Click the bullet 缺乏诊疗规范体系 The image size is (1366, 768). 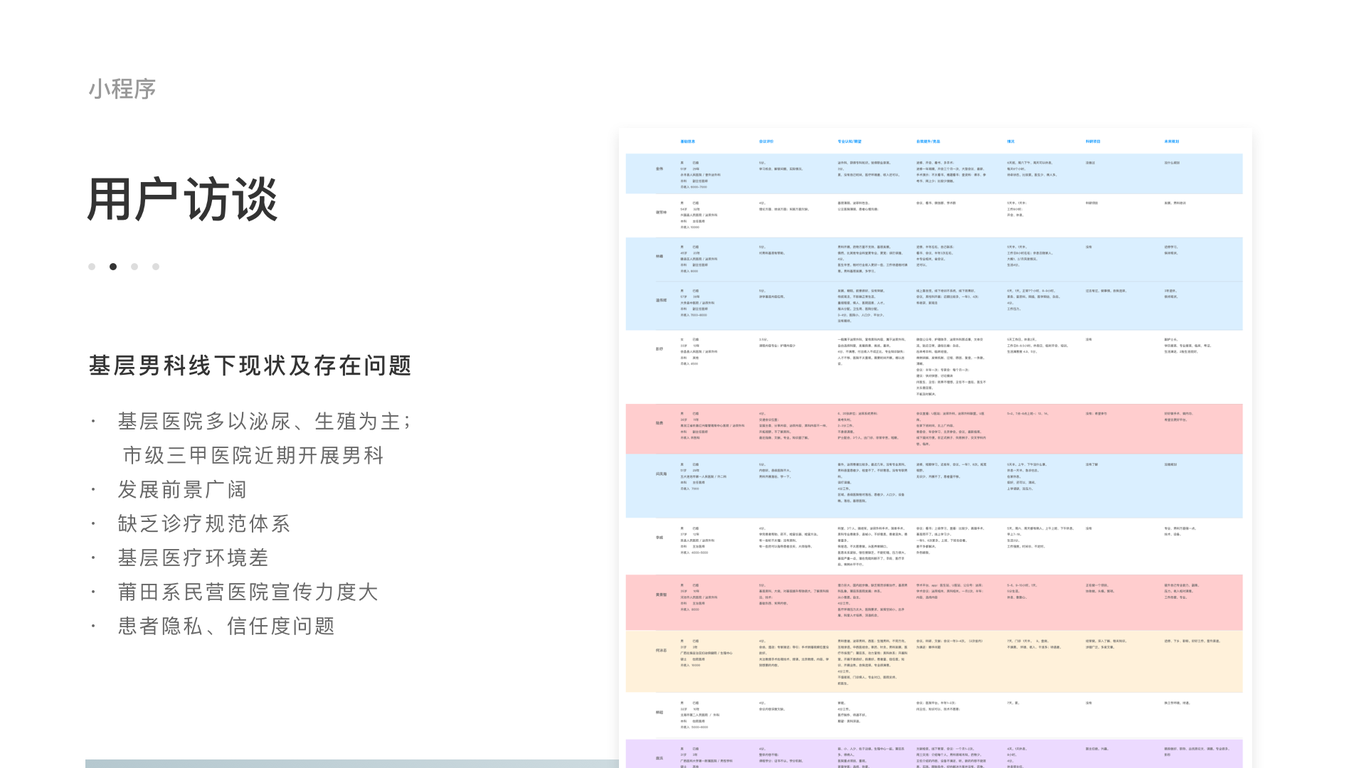pyautogui.click(x=204, y=524)
